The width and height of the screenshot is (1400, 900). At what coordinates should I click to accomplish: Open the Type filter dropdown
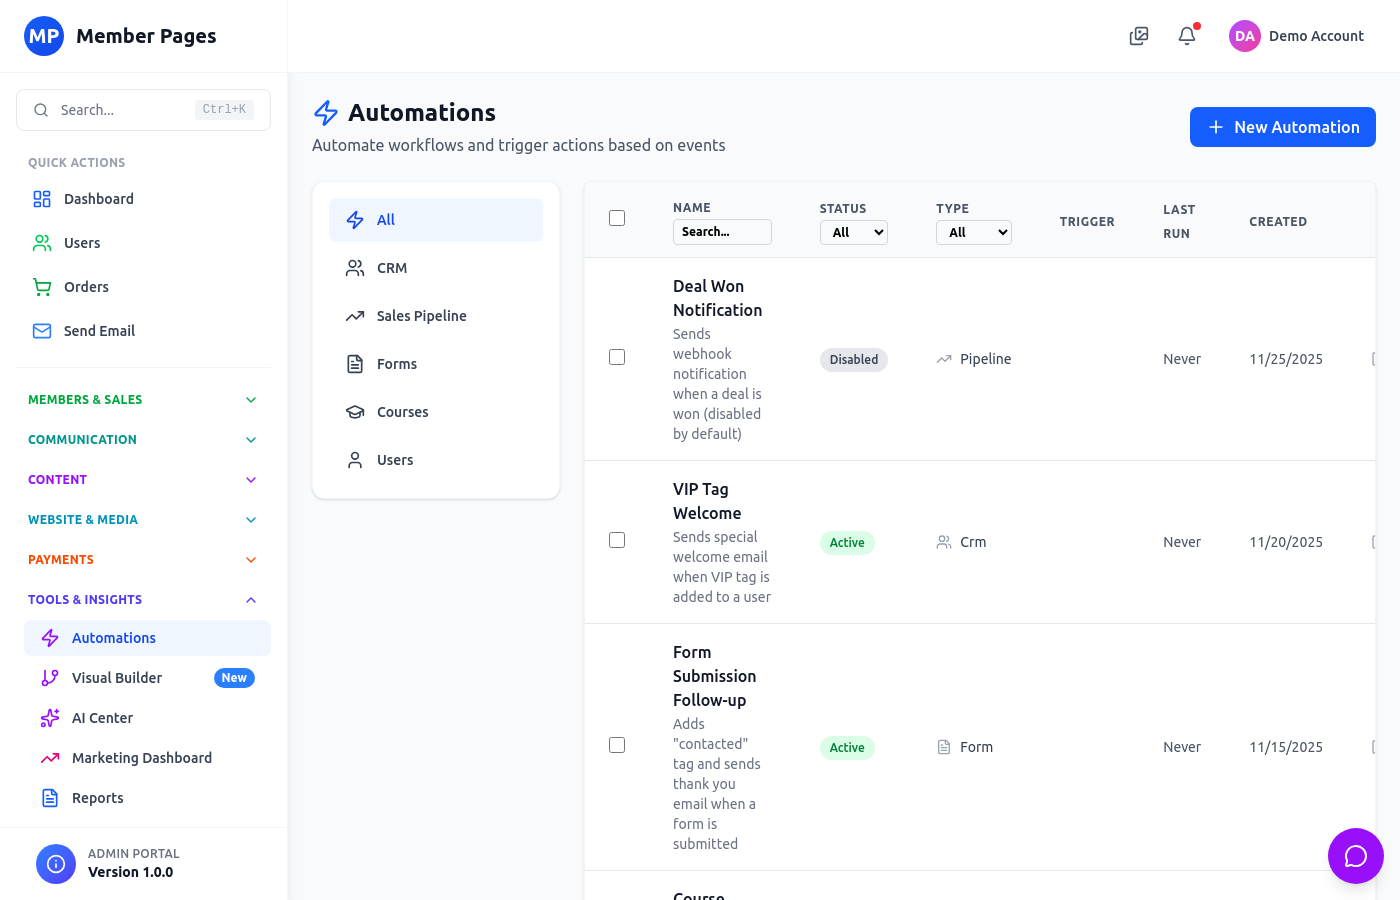pyautogui.click(x=973, y=232)
